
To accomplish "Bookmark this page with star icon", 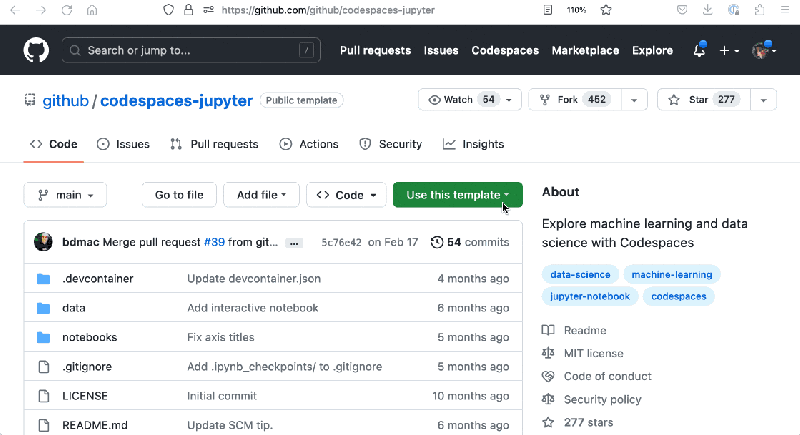I will coord(606,10).
